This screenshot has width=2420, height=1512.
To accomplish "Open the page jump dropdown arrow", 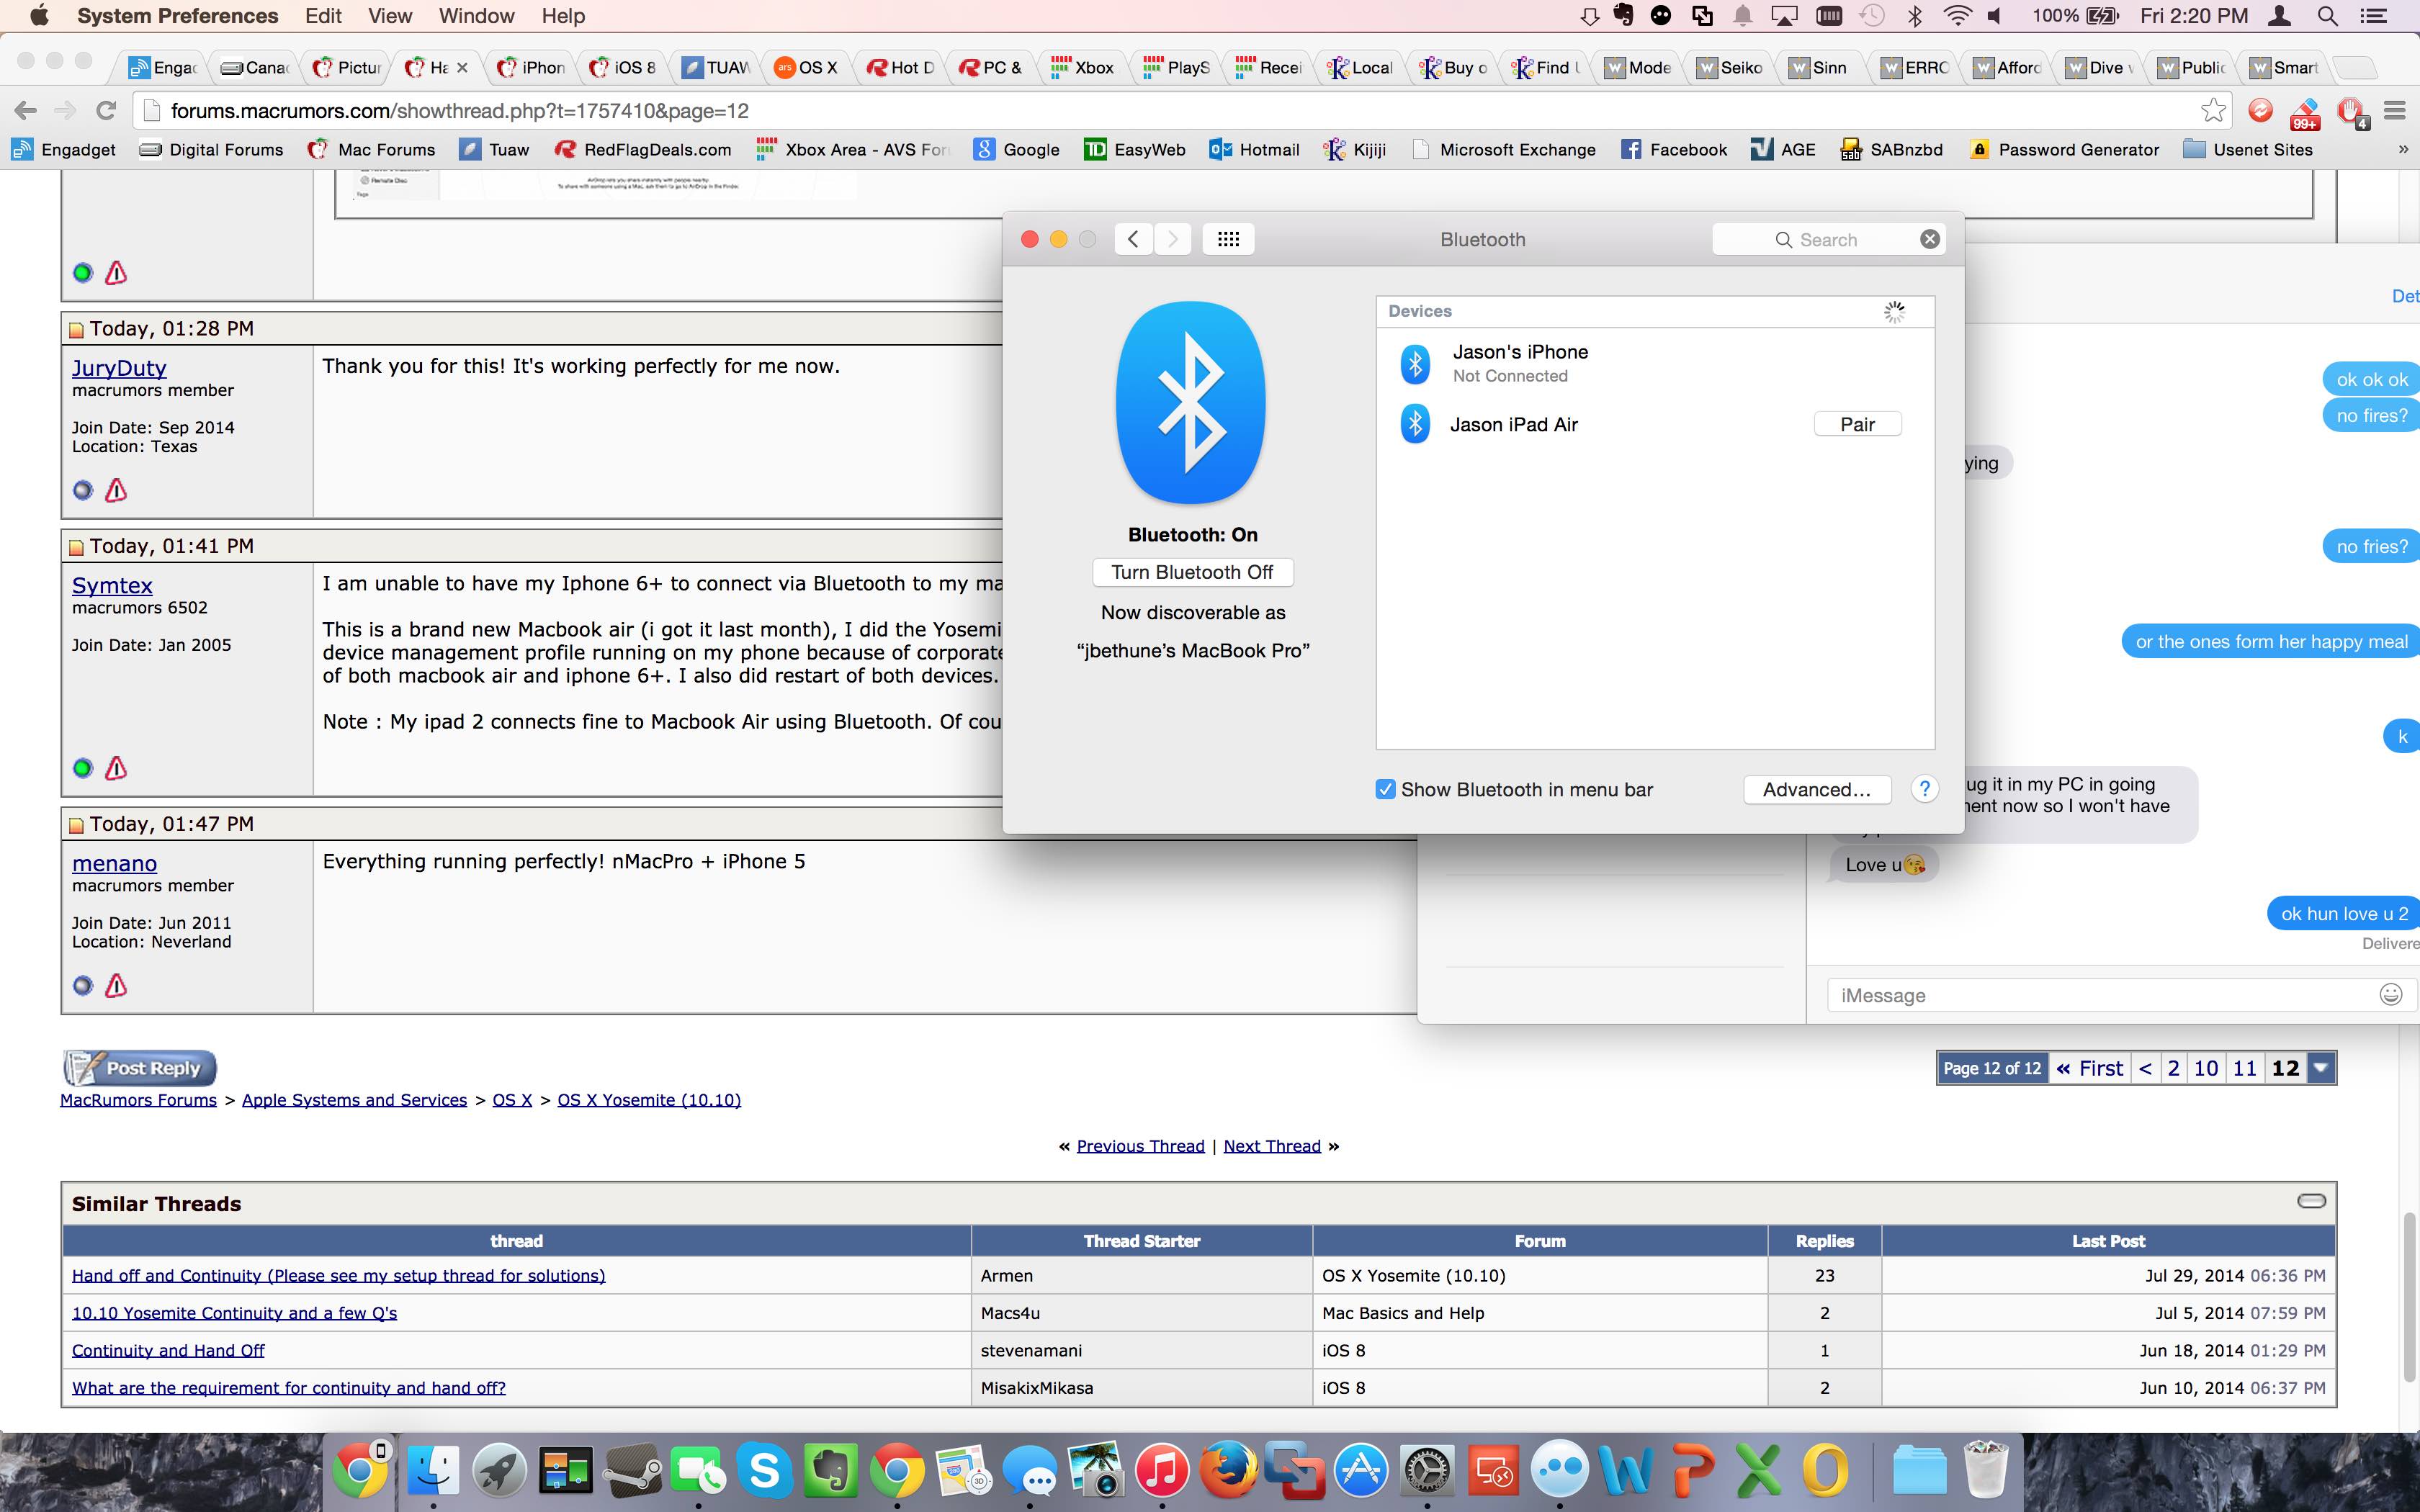I will point(2320,1068).
